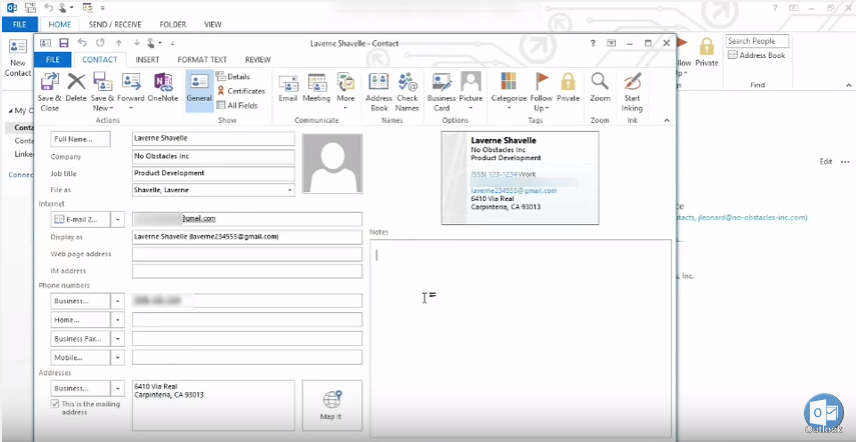Click Next Item down arrow
Image resolution: width=856 pixels, height=442 pixels.
(137, 43)
